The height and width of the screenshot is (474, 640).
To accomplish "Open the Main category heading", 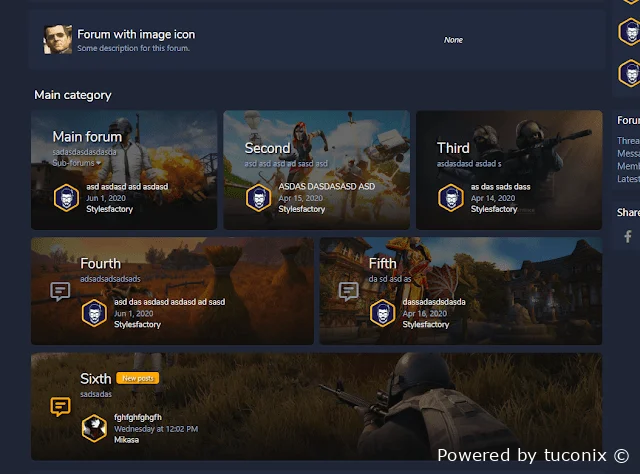I will pos(73,95).
